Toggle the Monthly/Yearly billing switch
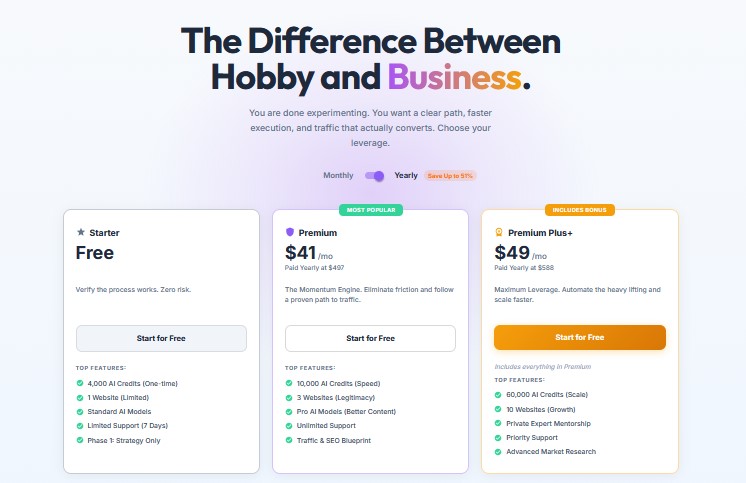The image size is (746, 483). click(374, 176)
